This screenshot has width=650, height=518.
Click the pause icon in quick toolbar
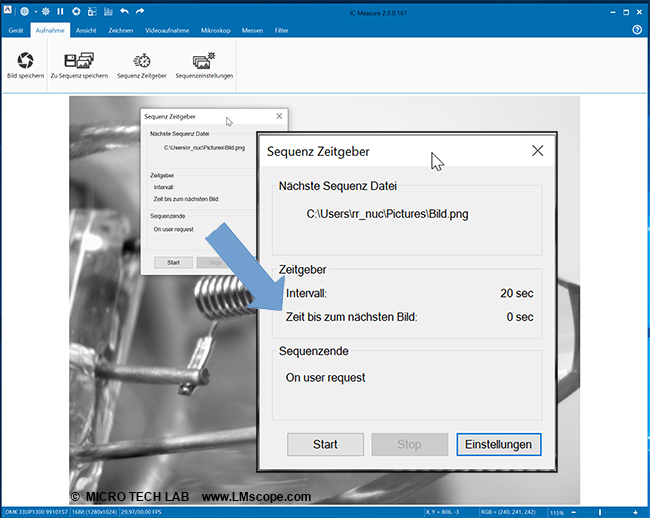click(x=60, y=11)
